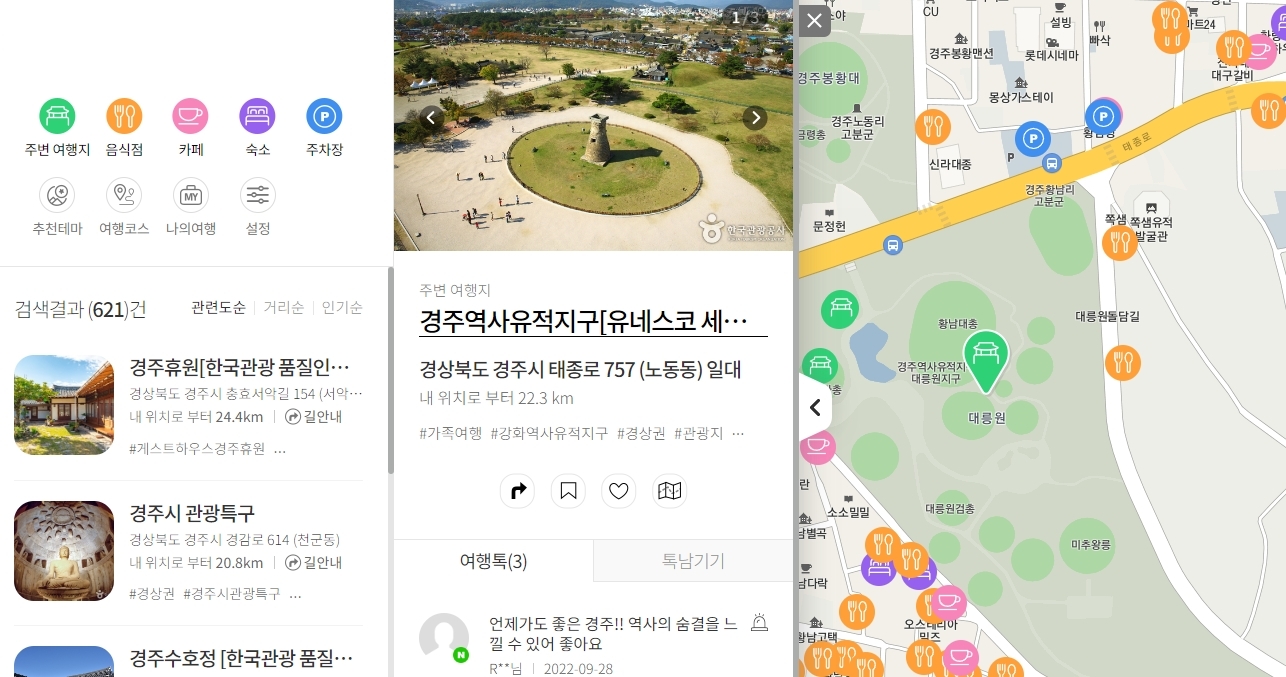
Task: Select the 주변 여행지 nearby attractions icon
Action: pyautogui.click(x=57, y=116)
